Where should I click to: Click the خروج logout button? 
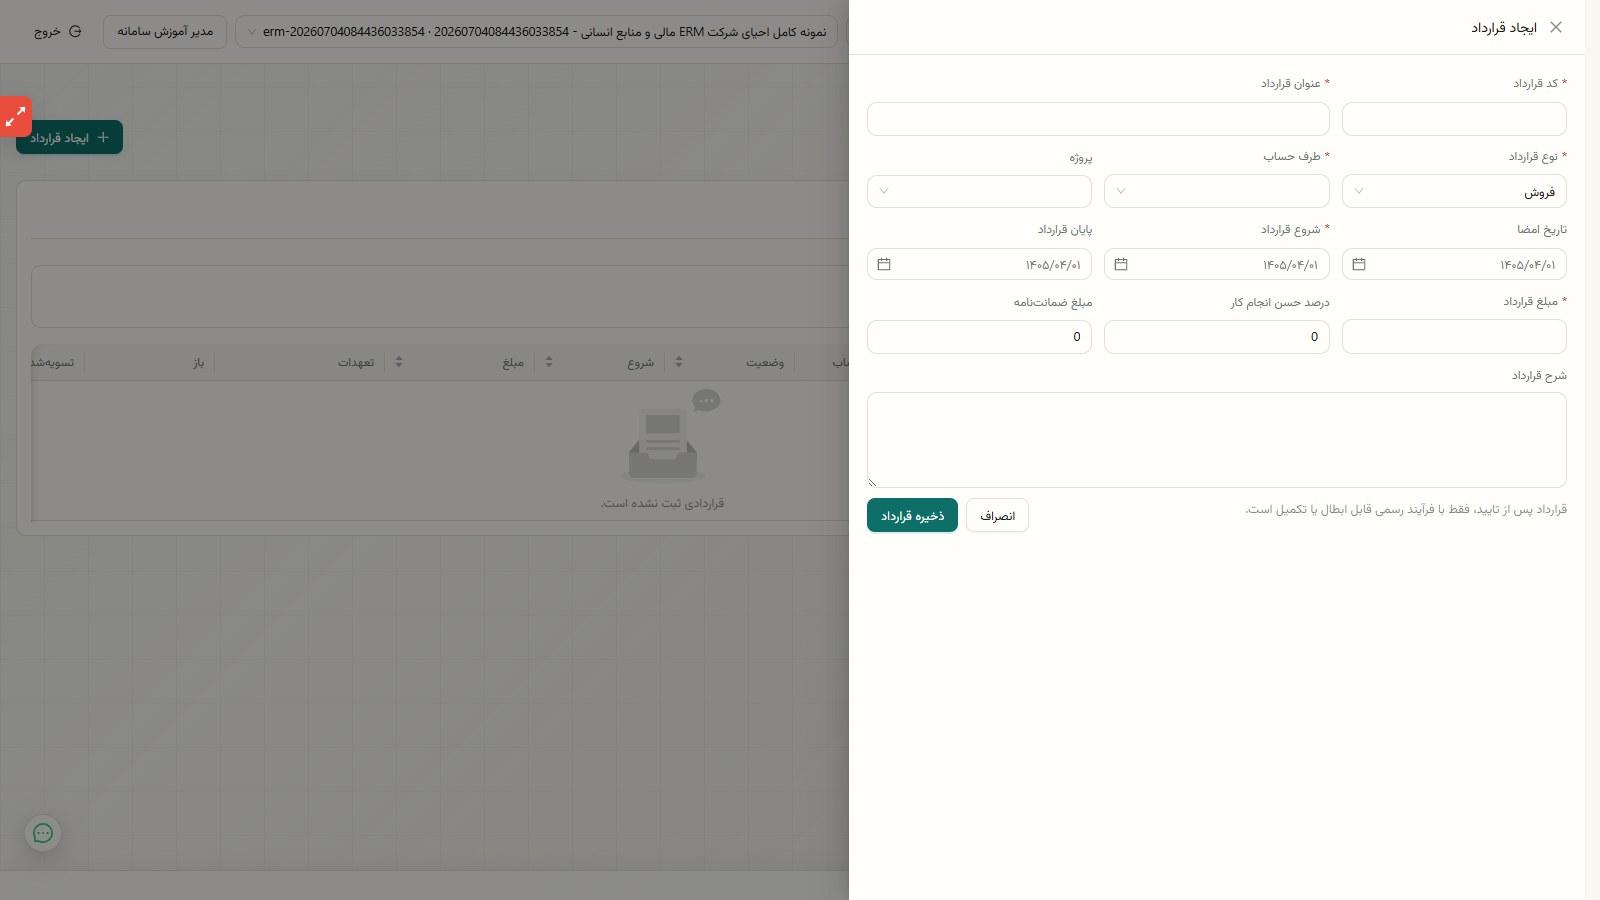tap(57, 31)
